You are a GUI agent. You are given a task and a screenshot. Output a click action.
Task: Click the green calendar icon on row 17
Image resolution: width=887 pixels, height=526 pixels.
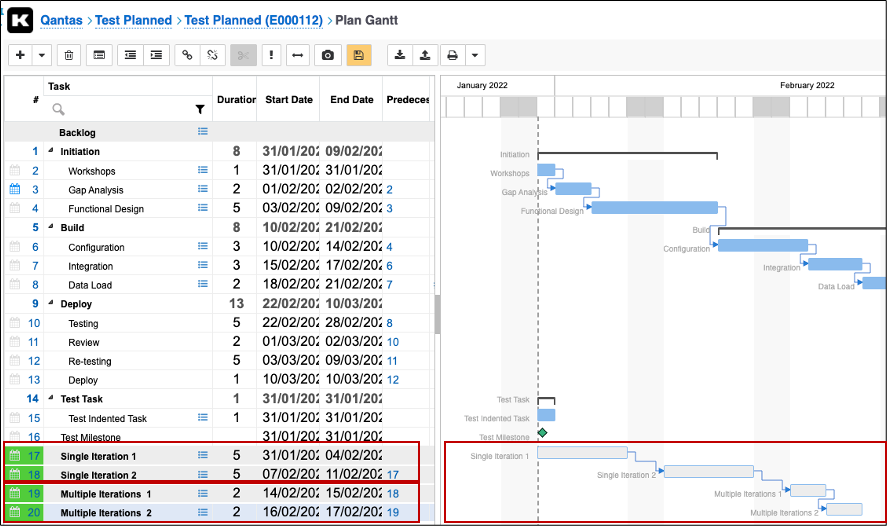coord(15,455)
